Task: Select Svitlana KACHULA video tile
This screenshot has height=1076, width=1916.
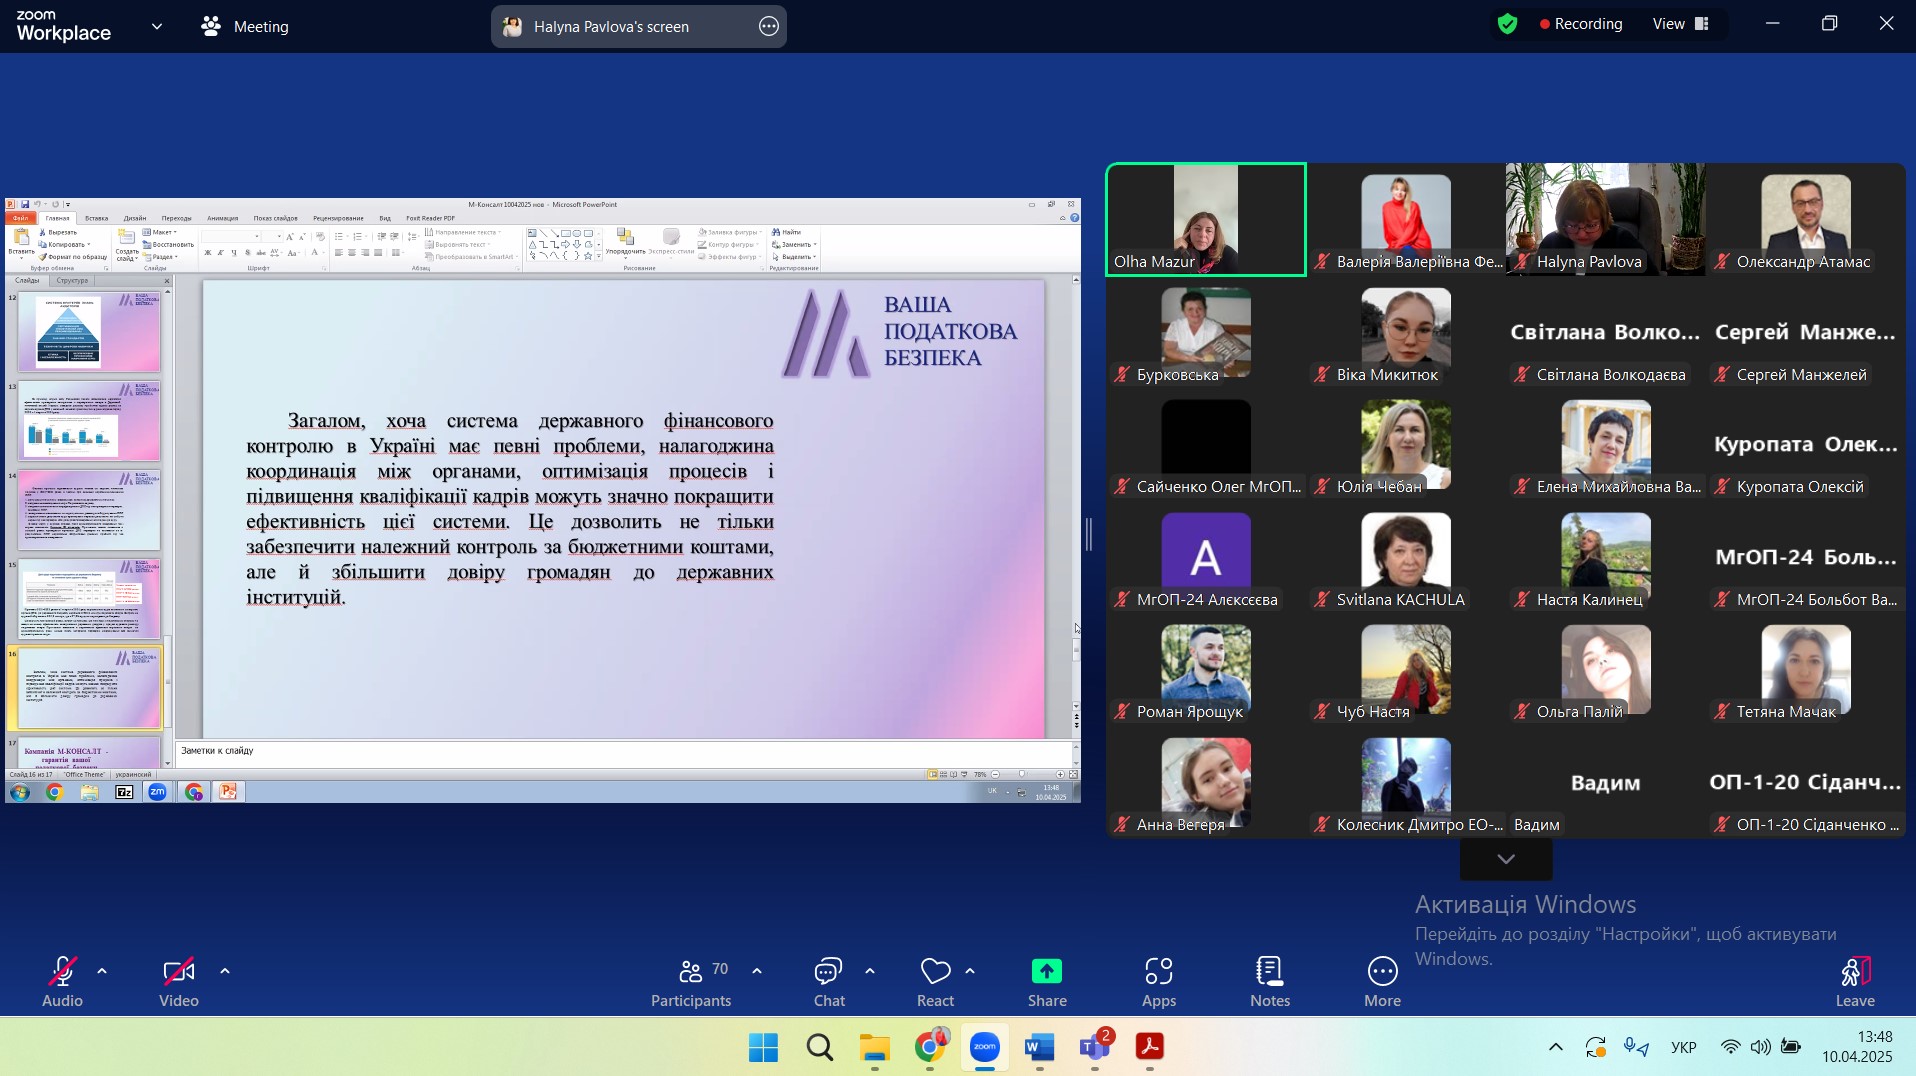Action: click(x=1406, y=557)
